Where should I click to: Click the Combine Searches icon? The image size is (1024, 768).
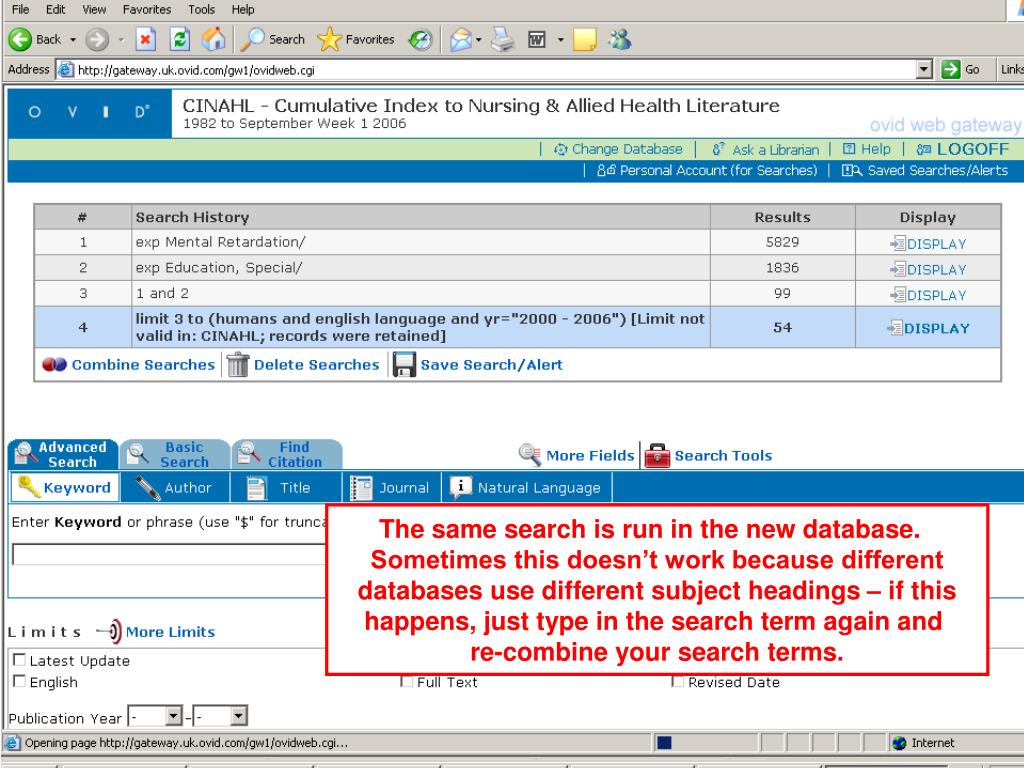click(54, 364)
